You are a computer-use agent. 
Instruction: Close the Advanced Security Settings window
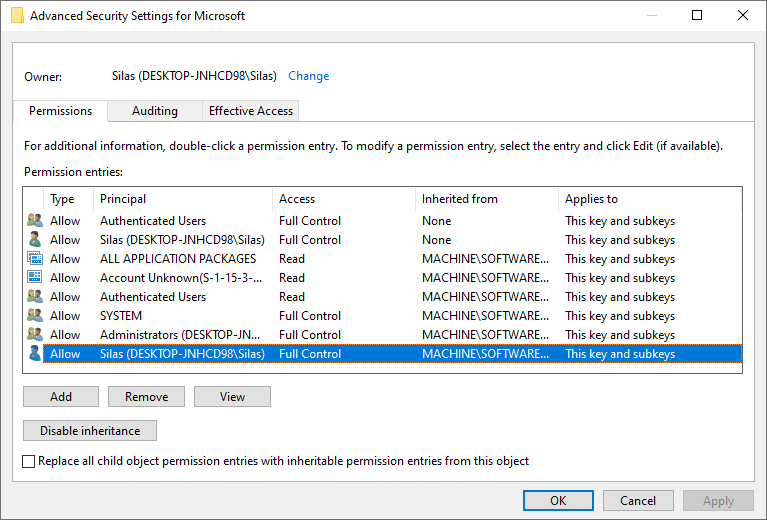pyautogui.click(x=743, y=15)
